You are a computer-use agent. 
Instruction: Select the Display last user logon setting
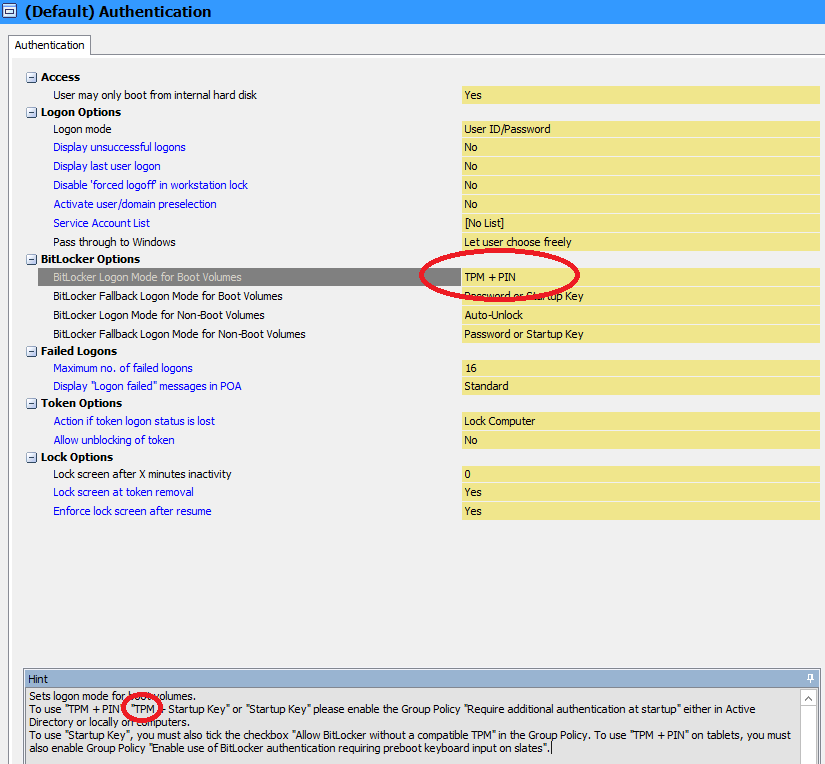tap(107, 166)
